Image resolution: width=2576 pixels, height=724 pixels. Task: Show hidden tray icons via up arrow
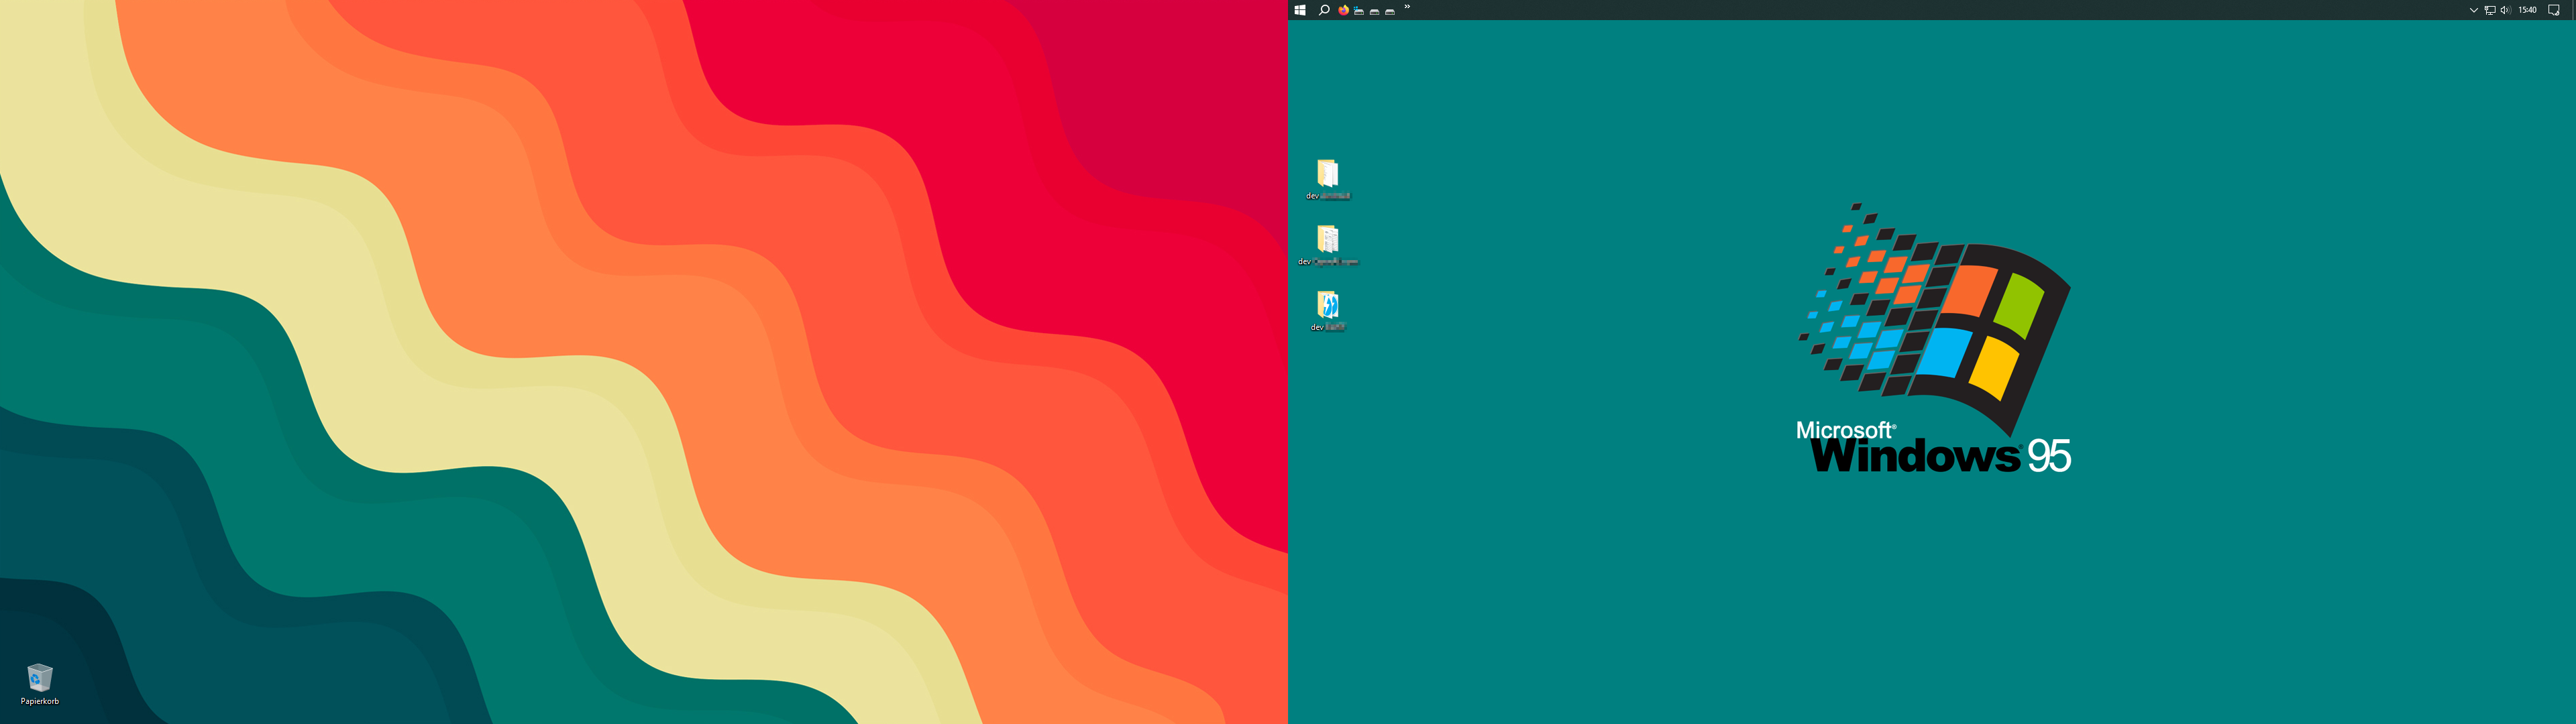2473,10
